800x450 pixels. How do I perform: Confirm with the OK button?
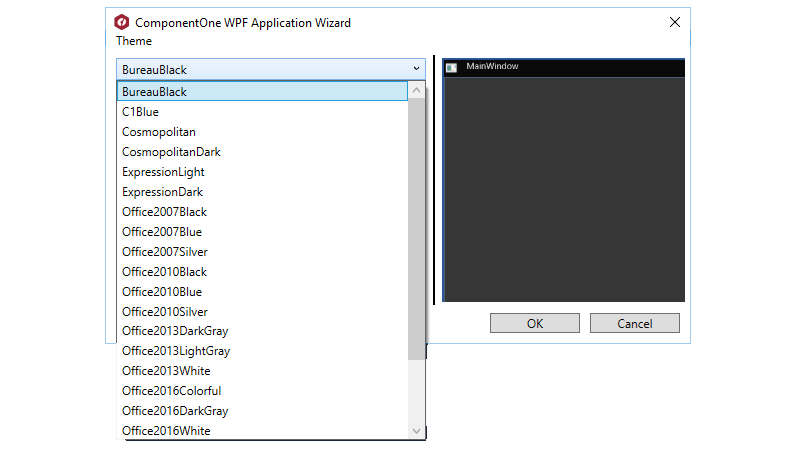[535, 323]
